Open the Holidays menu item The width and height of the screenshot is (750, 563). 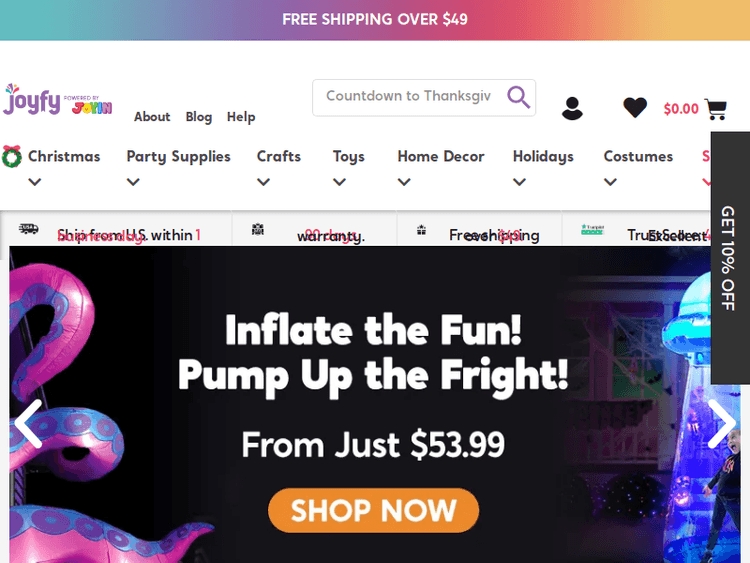[543, 156]
